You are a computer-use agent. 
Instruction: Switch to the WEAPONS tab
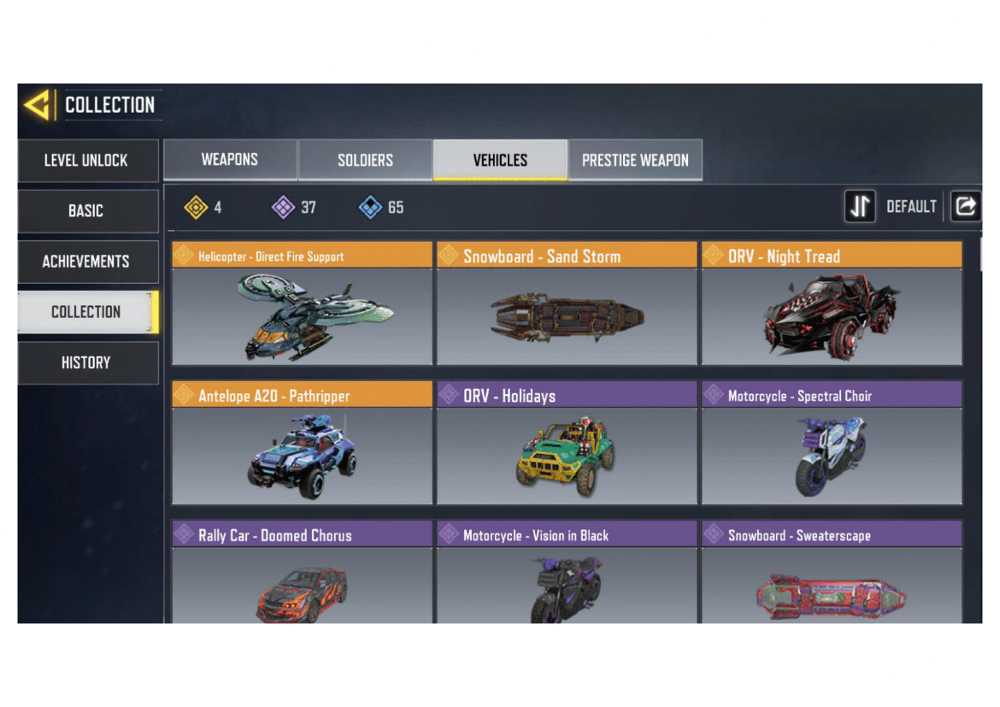click(230, 159)
